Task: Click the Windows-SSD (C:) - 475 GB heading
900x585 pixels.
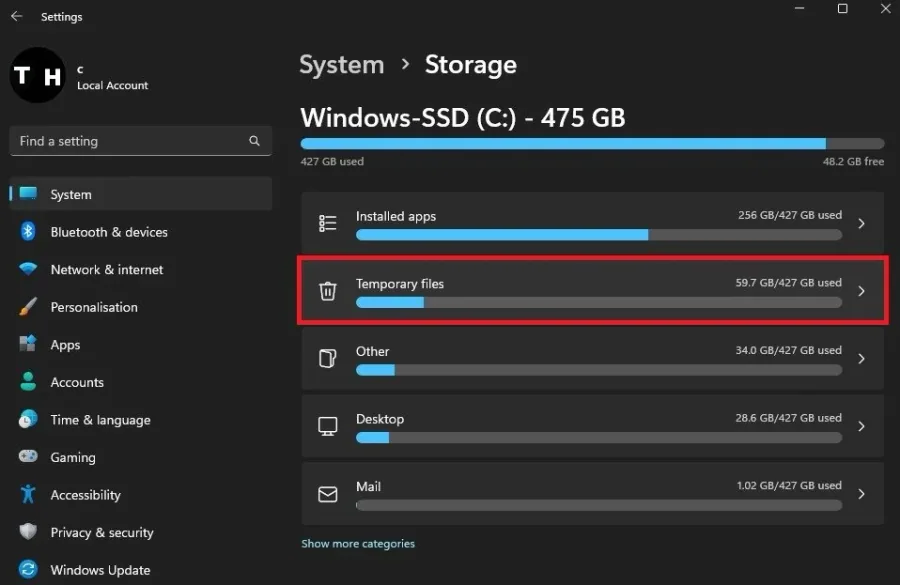Action: 463,118
